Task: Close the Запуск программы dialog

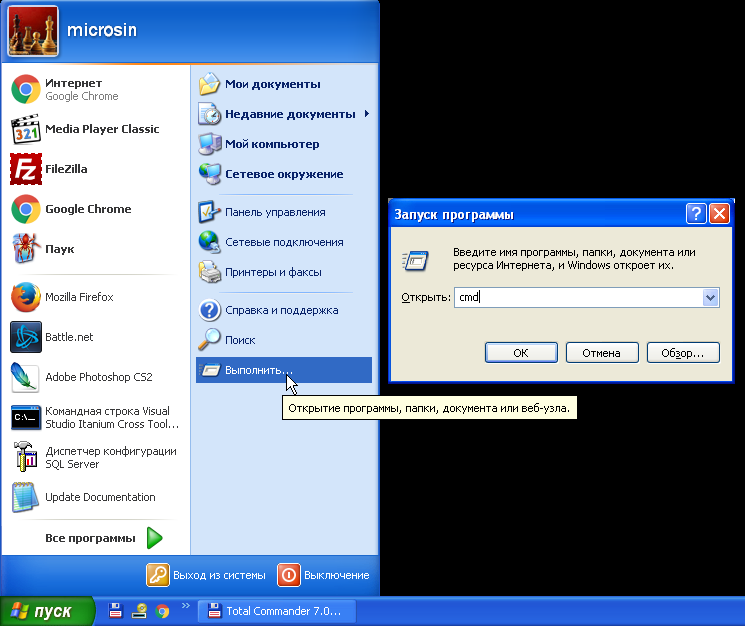Action: point(719,214)
